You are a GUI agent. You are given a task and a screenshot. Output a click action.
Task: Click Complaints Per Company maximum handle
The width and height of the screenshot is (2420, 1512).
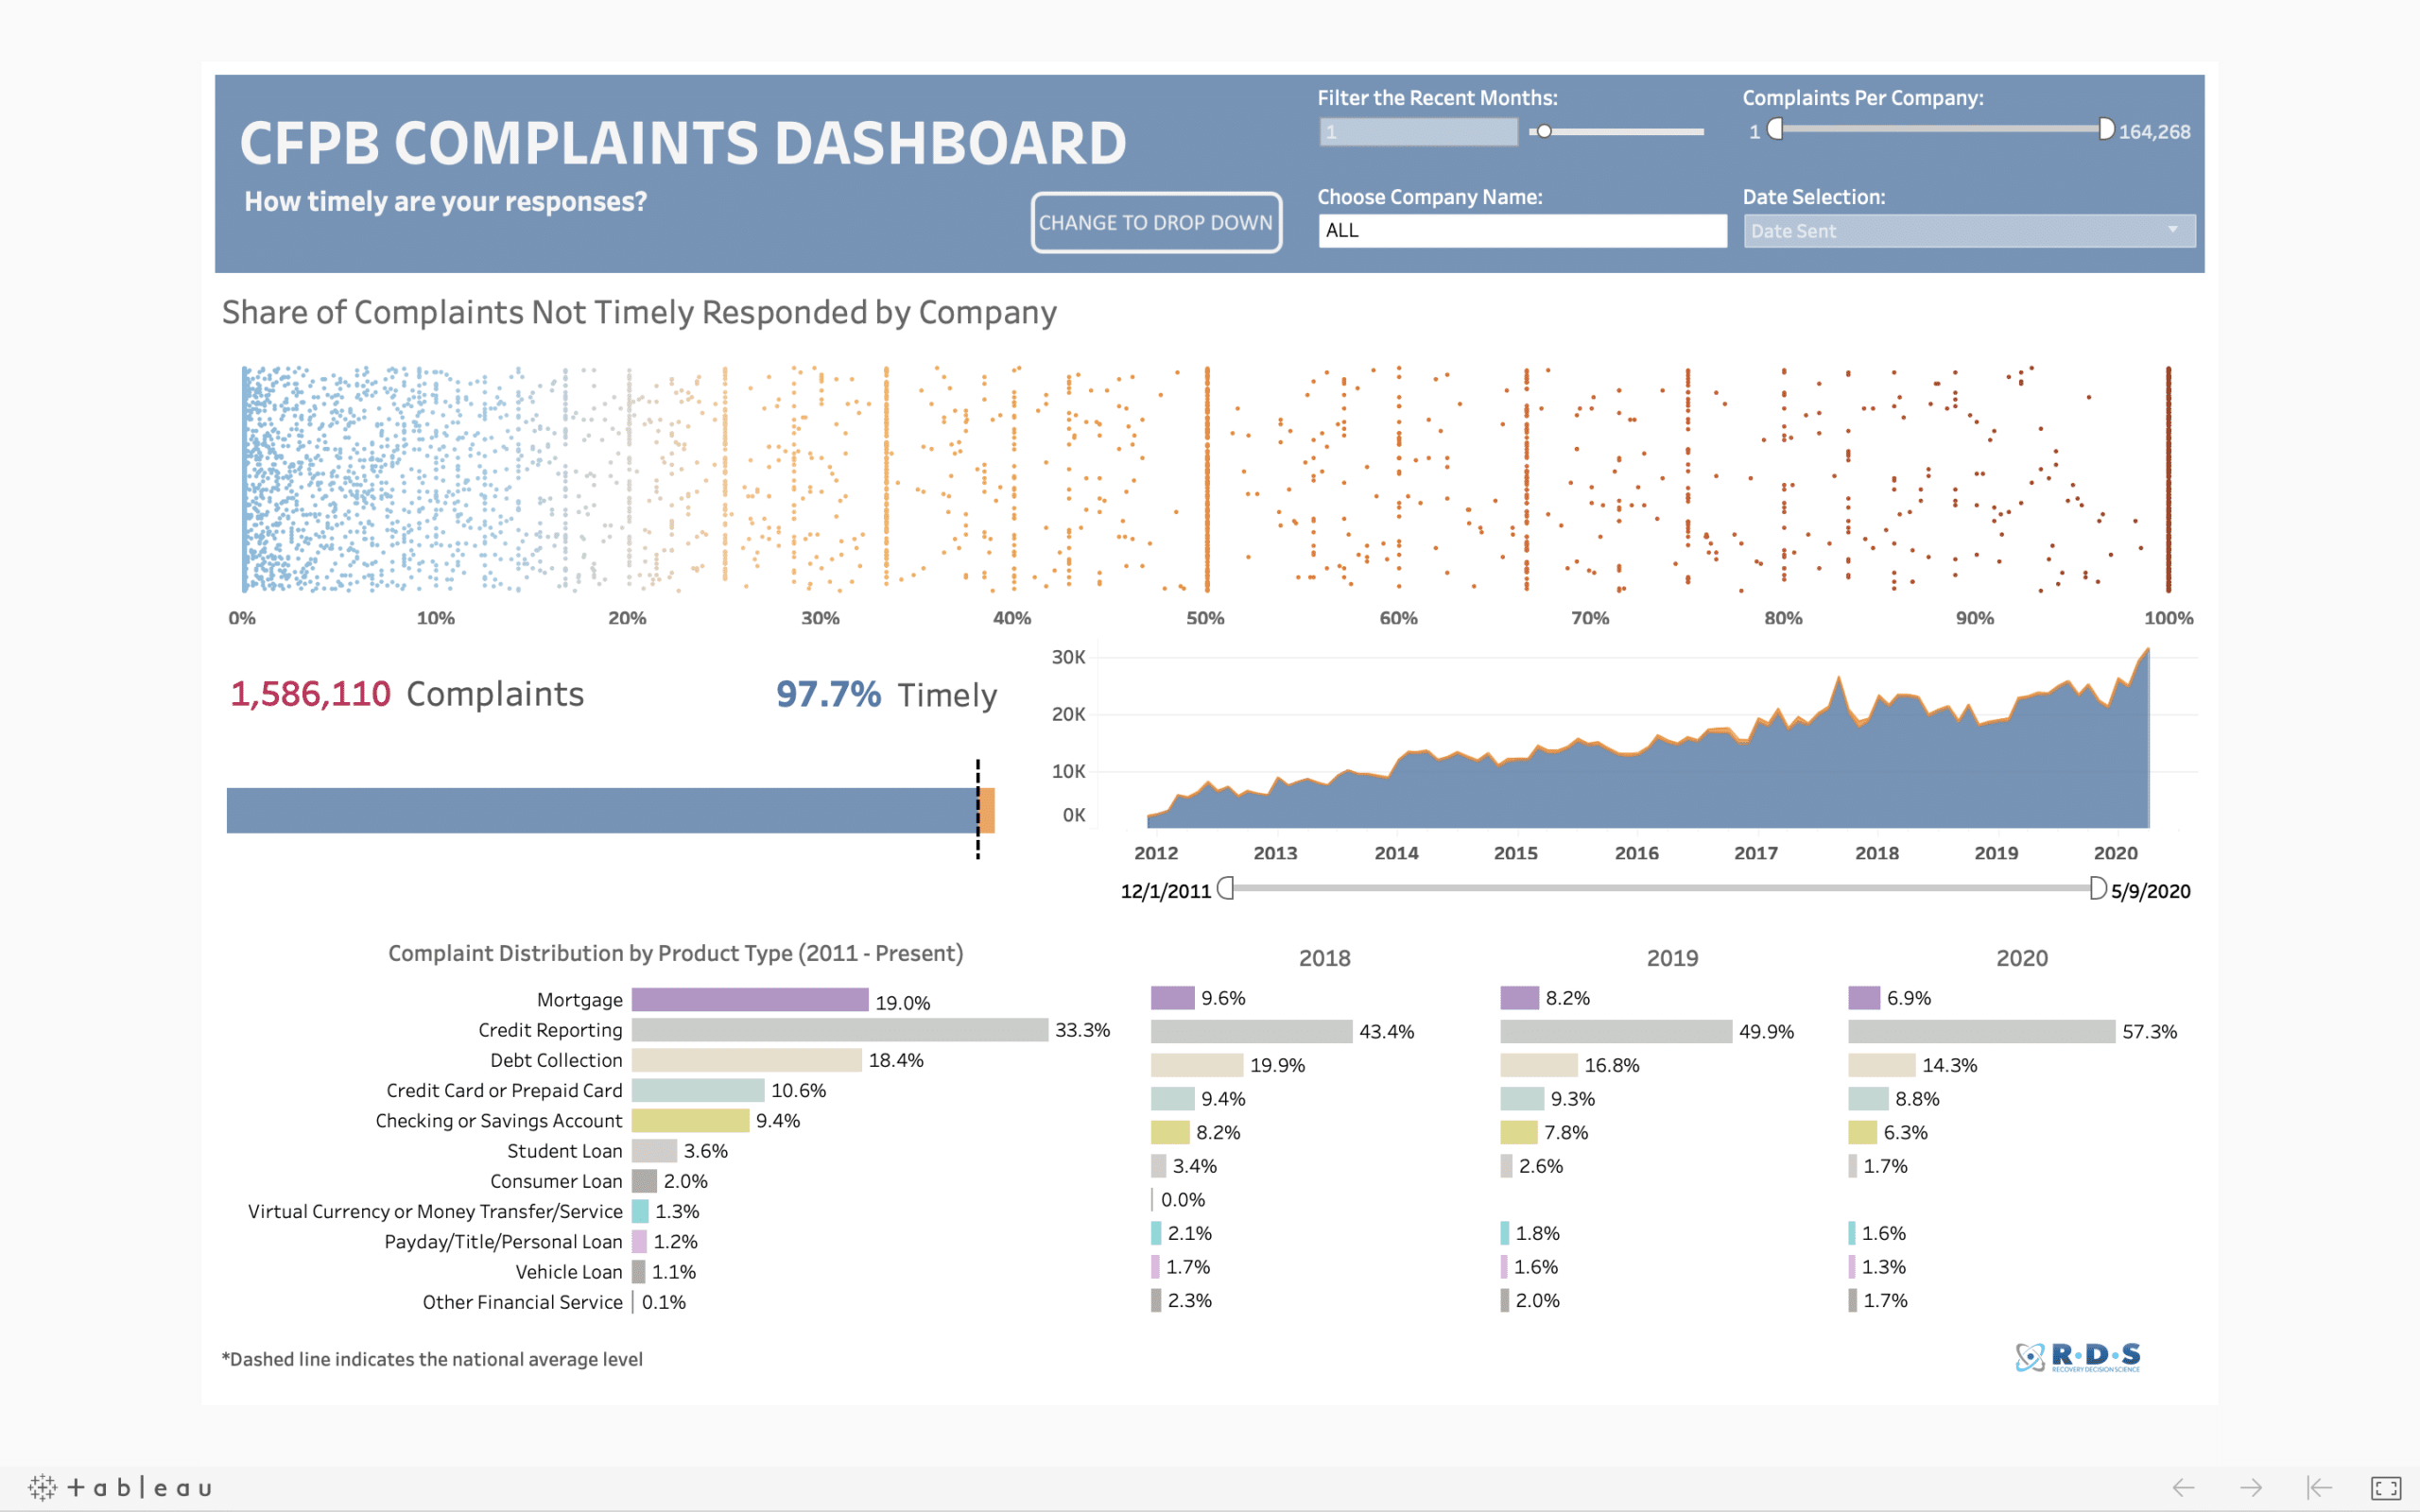tap(2106, 129)
